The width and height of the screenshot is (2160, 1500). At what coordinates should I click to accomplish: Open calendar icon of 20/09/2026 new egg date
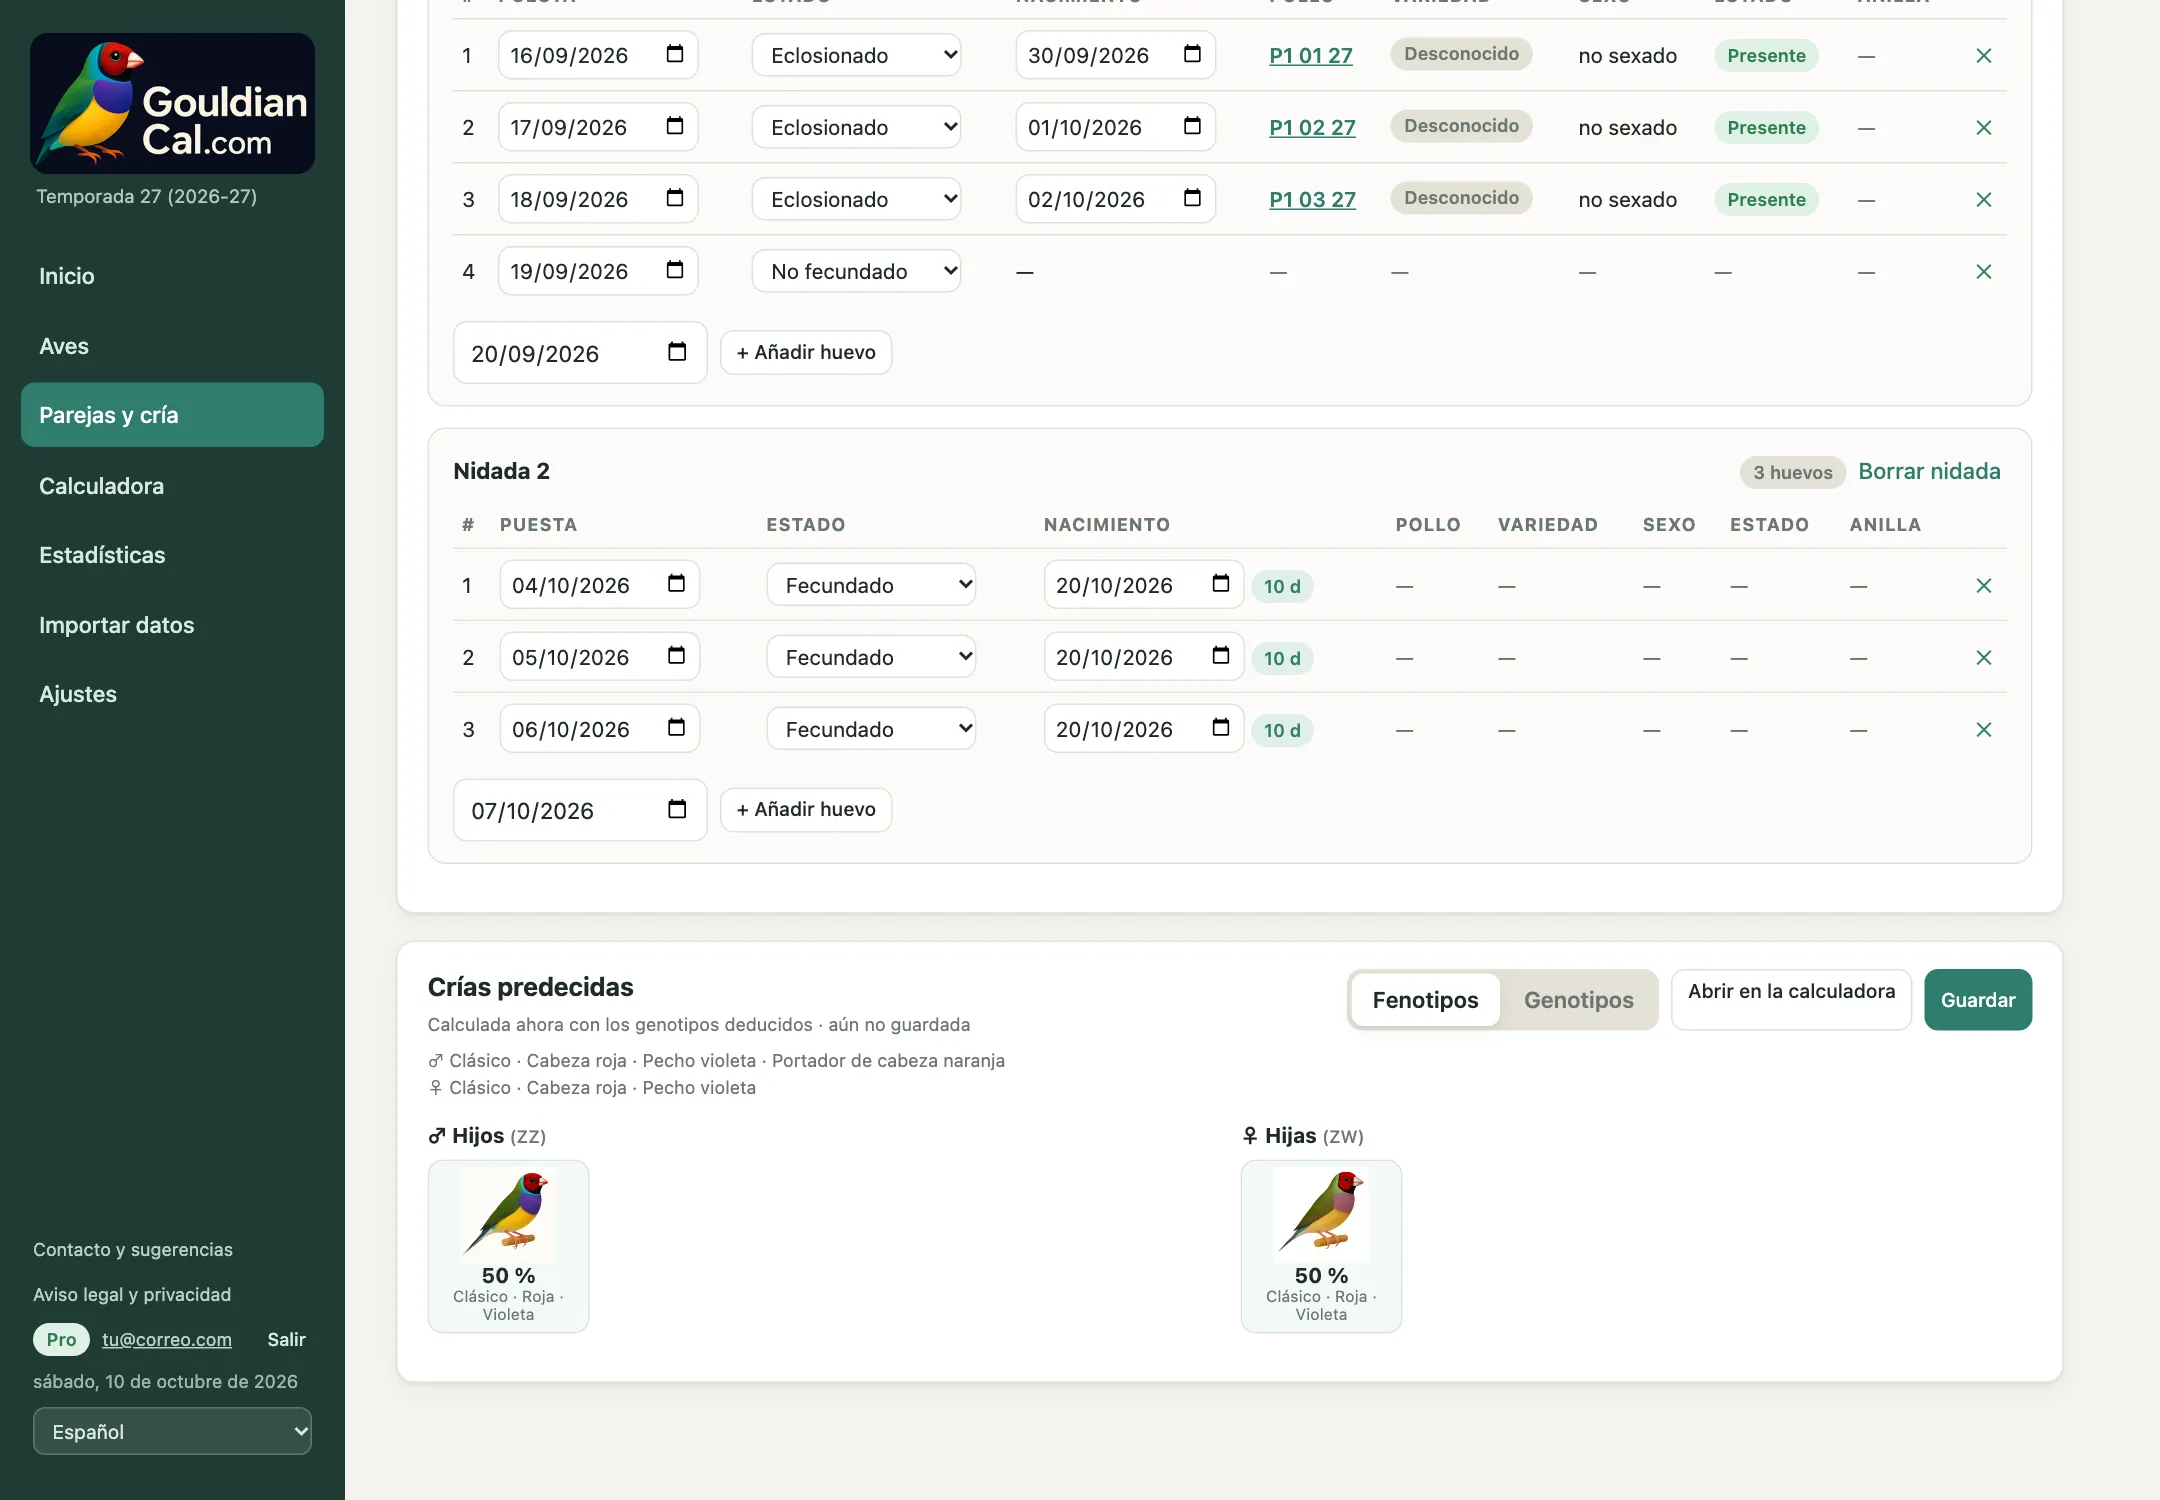click(x=677, y=352)
